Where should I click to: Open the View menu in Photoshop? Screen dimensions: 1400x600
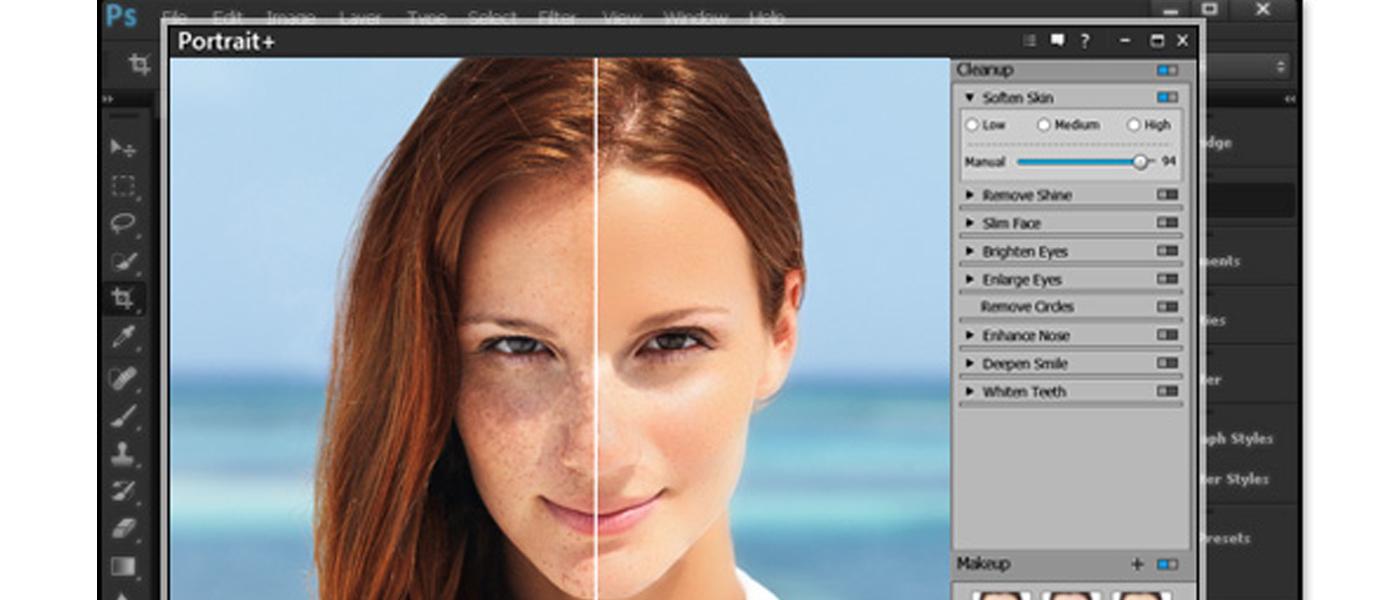pos(622,17)
